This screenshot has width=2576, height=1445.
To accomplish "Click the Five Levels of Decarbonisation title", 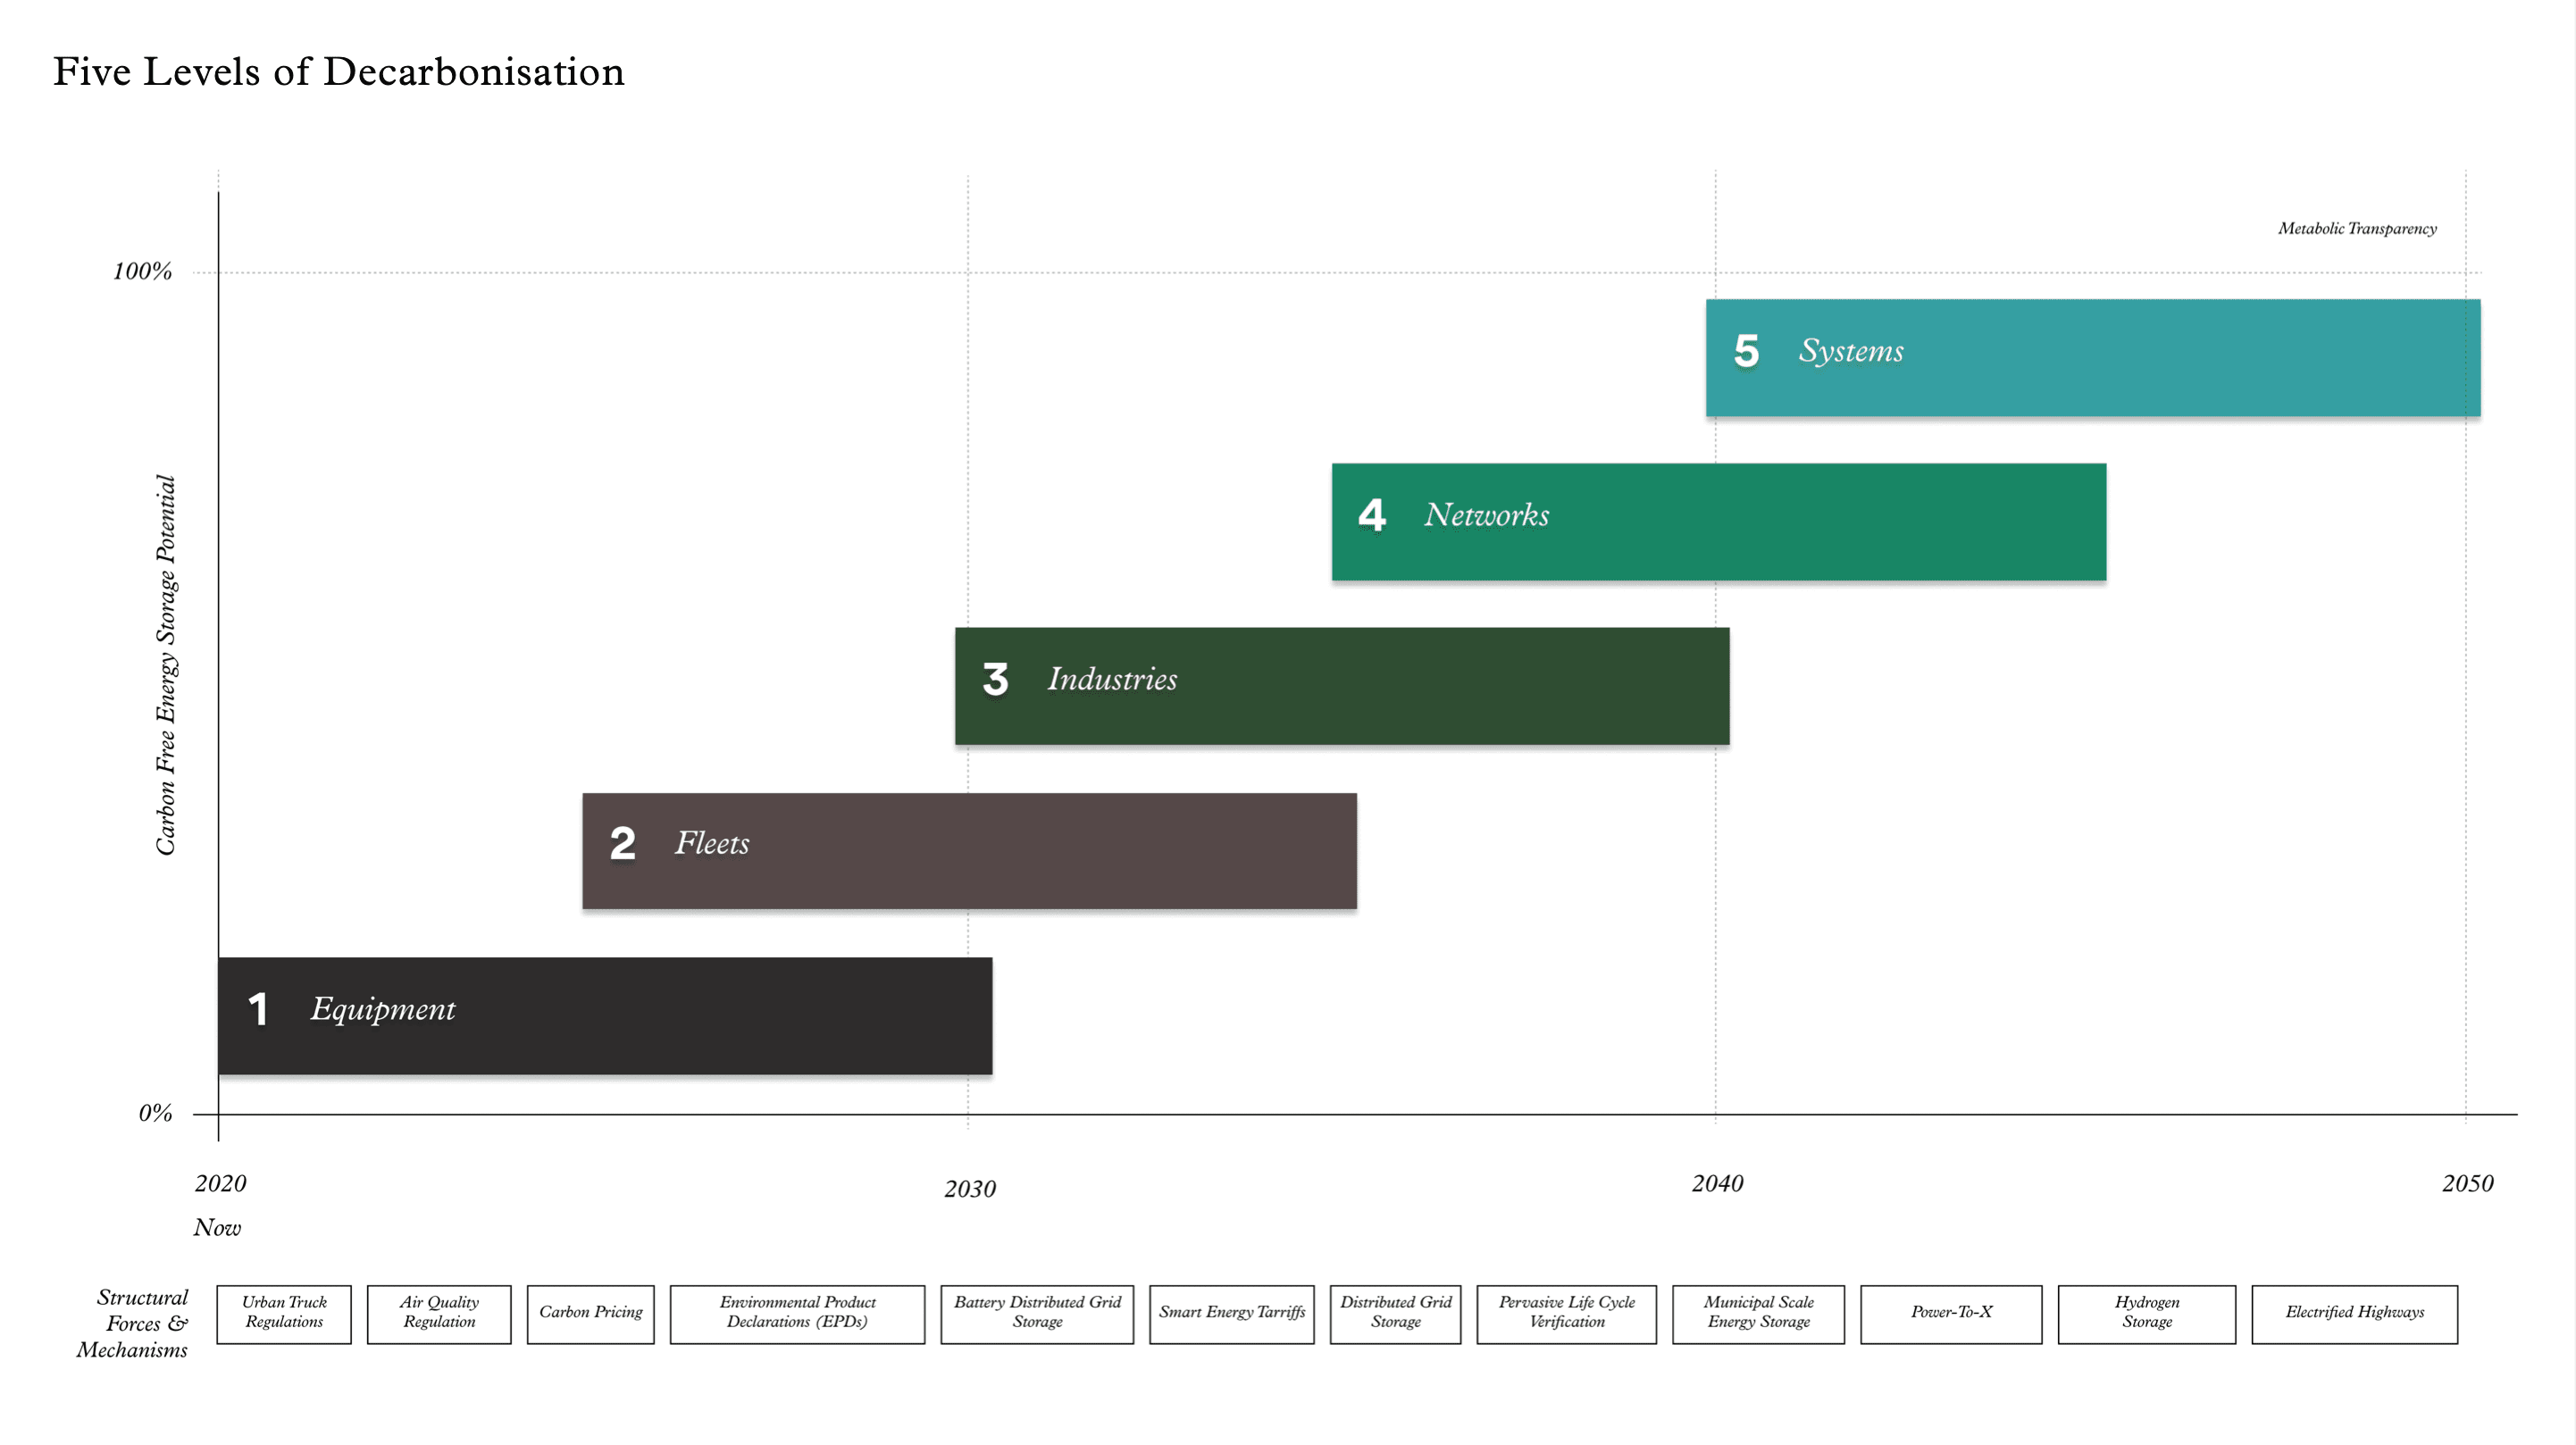I will click(338, 71).
